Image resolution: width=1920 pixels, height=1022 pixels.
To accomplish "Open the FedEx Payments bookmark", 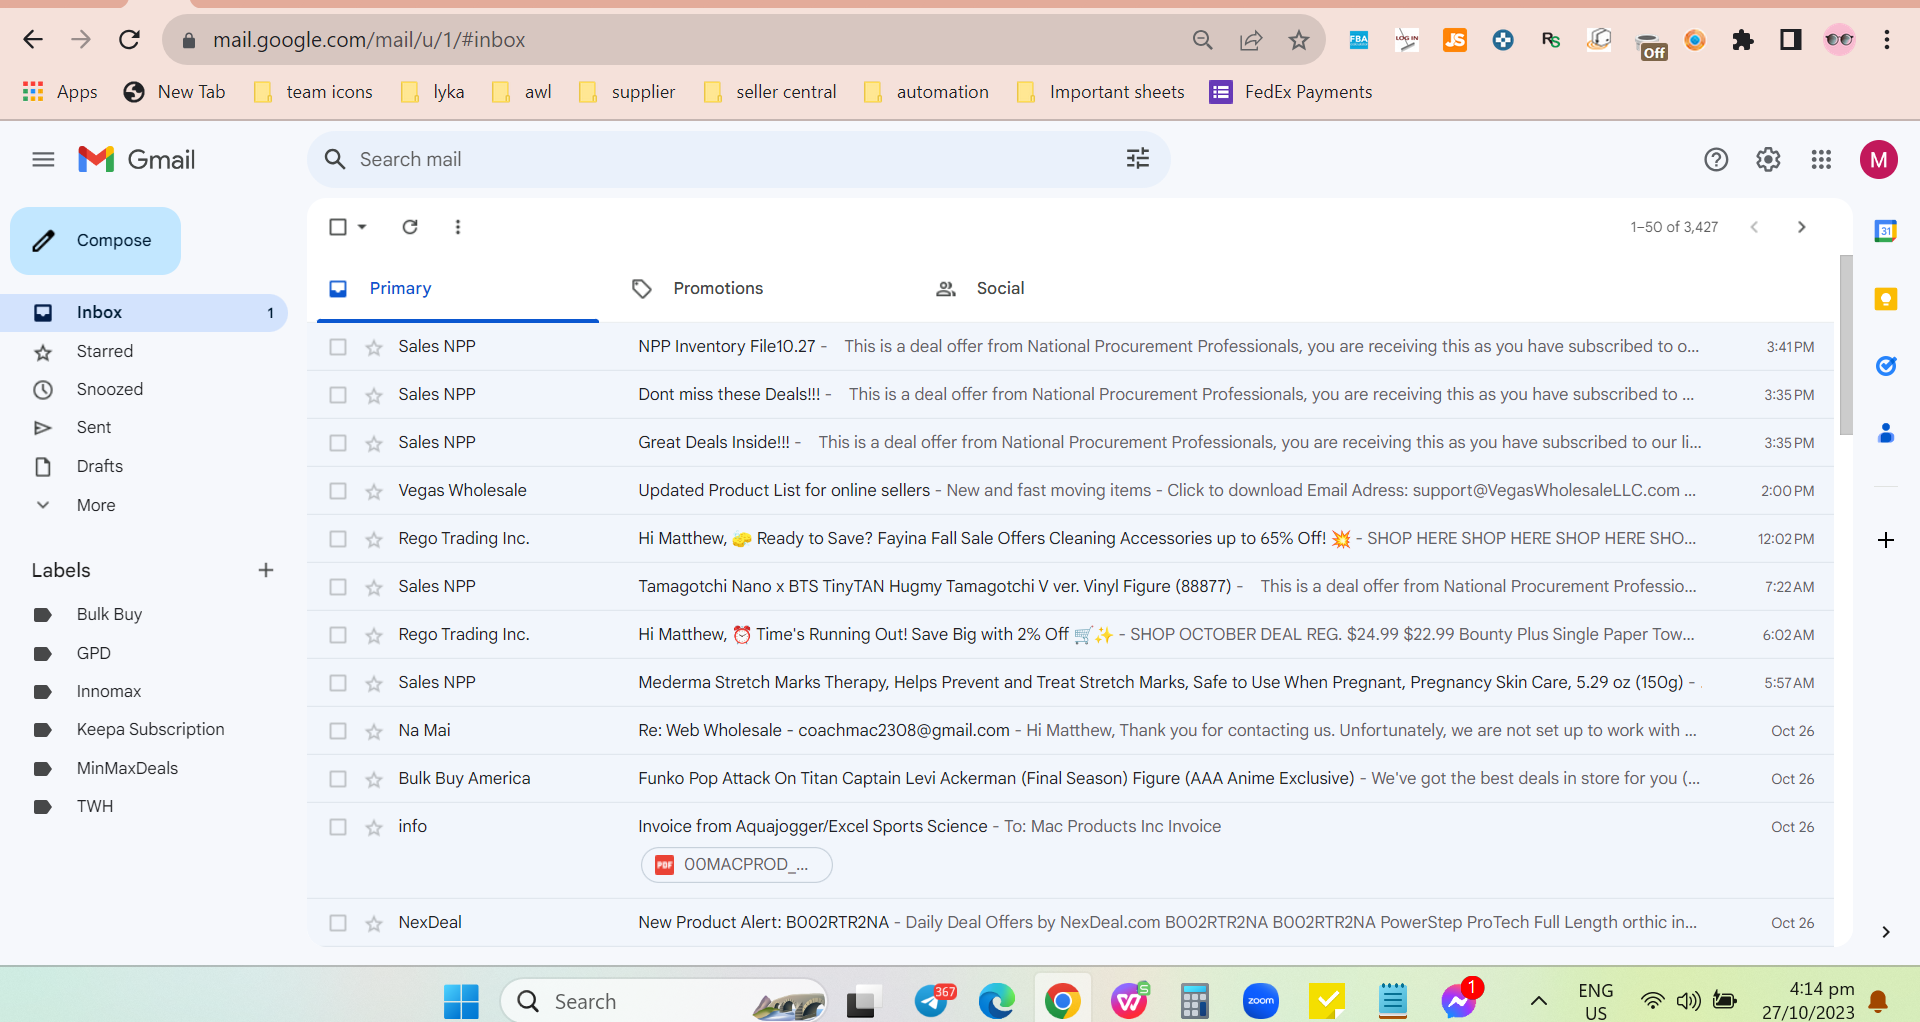I will coord(1291,92).
